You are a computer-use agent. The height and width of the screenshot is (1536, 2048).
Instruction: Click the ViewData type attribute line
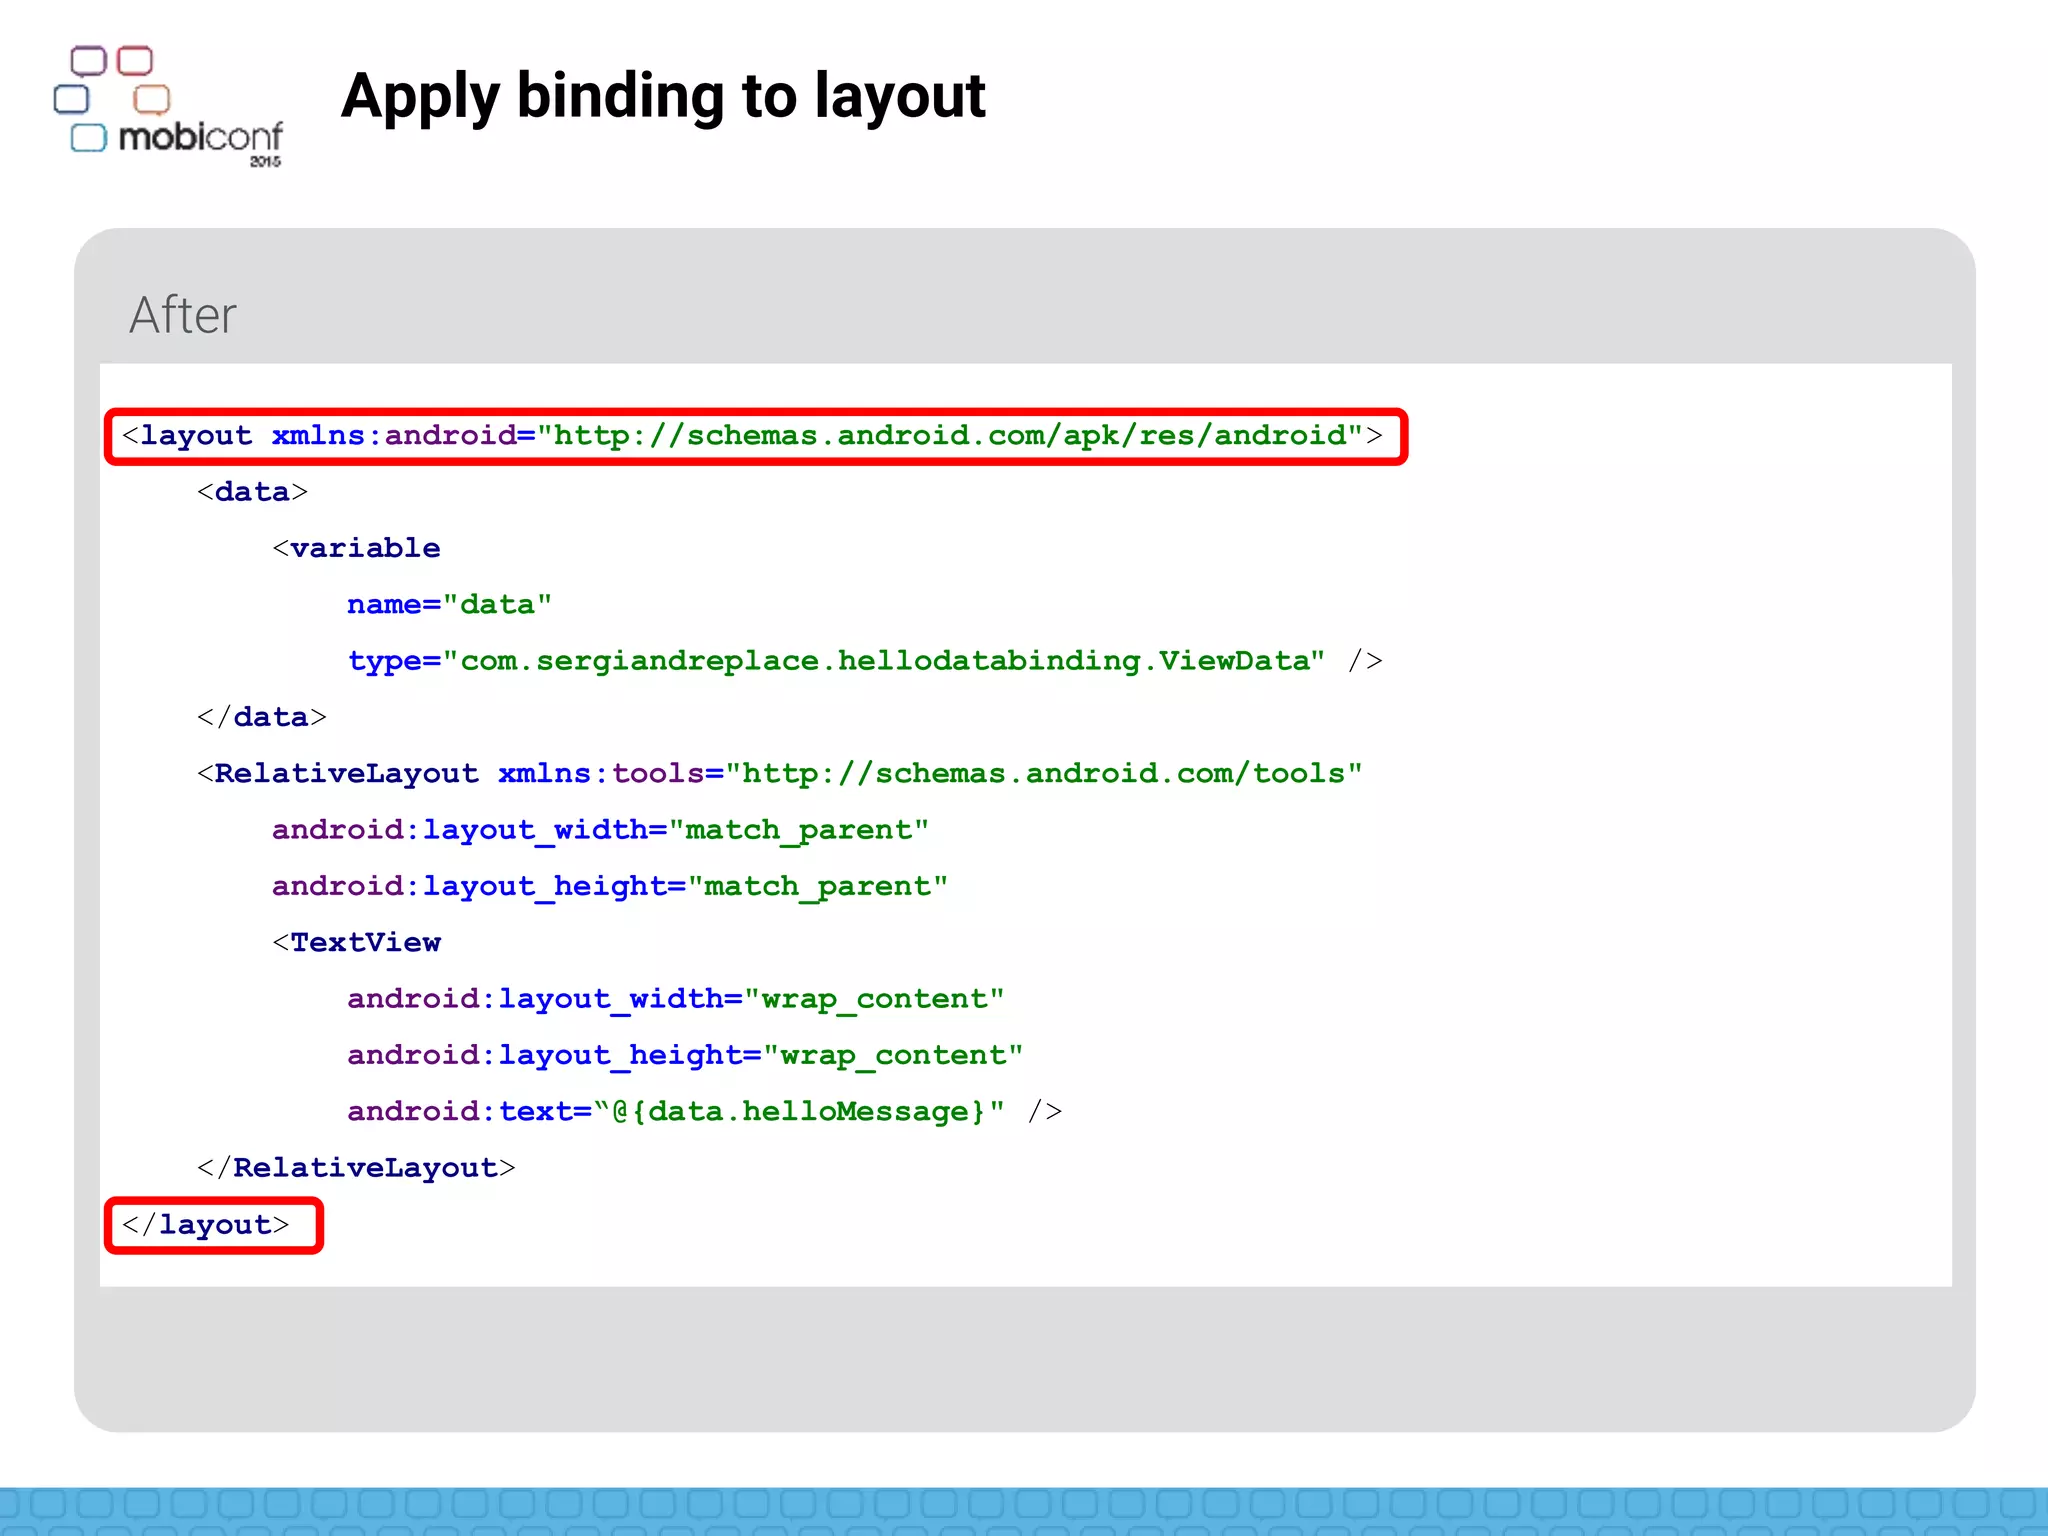[x=864, y=661]
